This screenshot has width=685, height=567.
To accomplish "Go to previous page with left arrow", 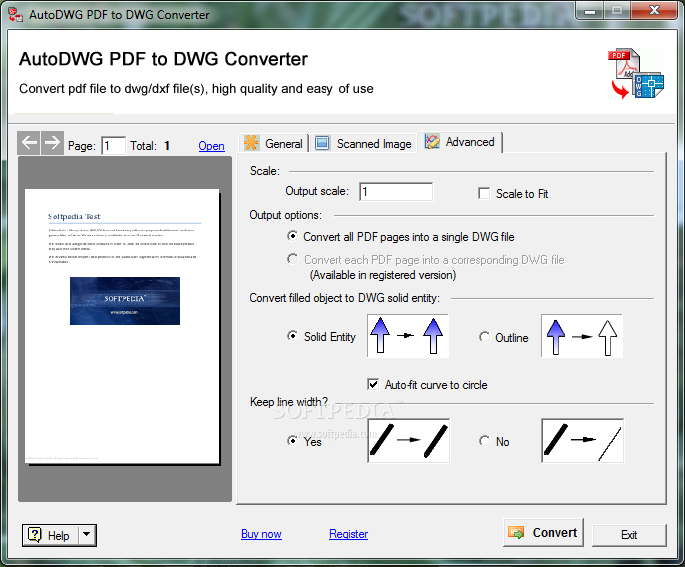I will coord(29,143).
